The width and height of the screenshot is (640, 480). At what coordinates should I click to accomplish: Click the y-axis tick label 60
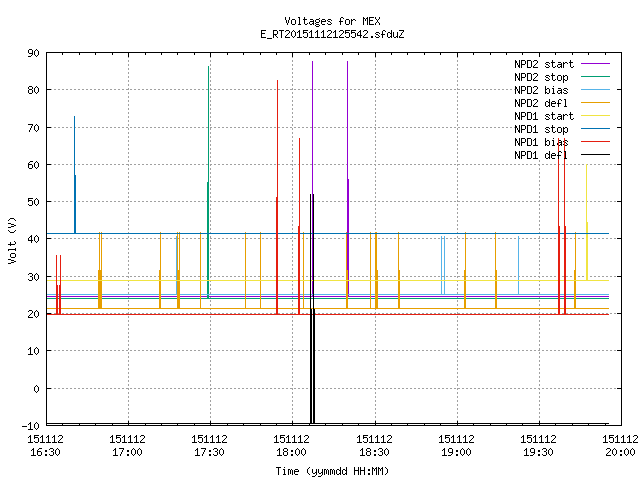point(33,165)
